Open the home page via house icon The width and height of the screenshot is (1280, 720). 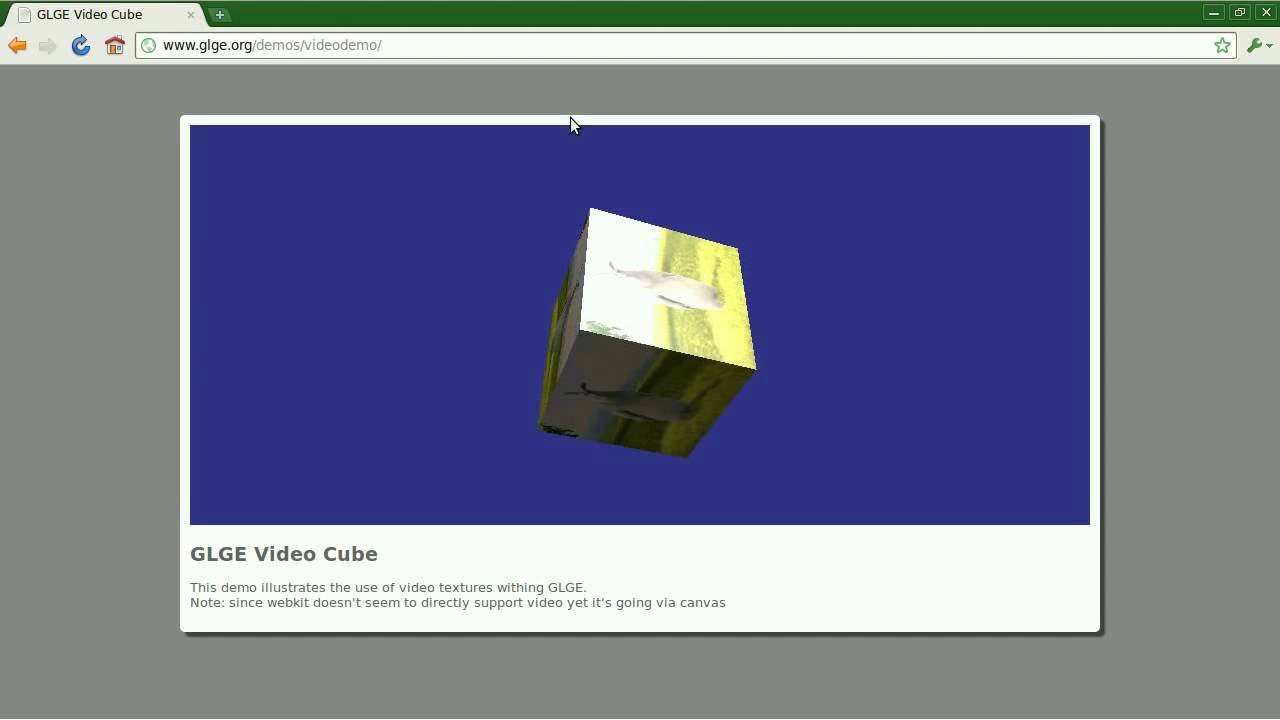[115, 45]
